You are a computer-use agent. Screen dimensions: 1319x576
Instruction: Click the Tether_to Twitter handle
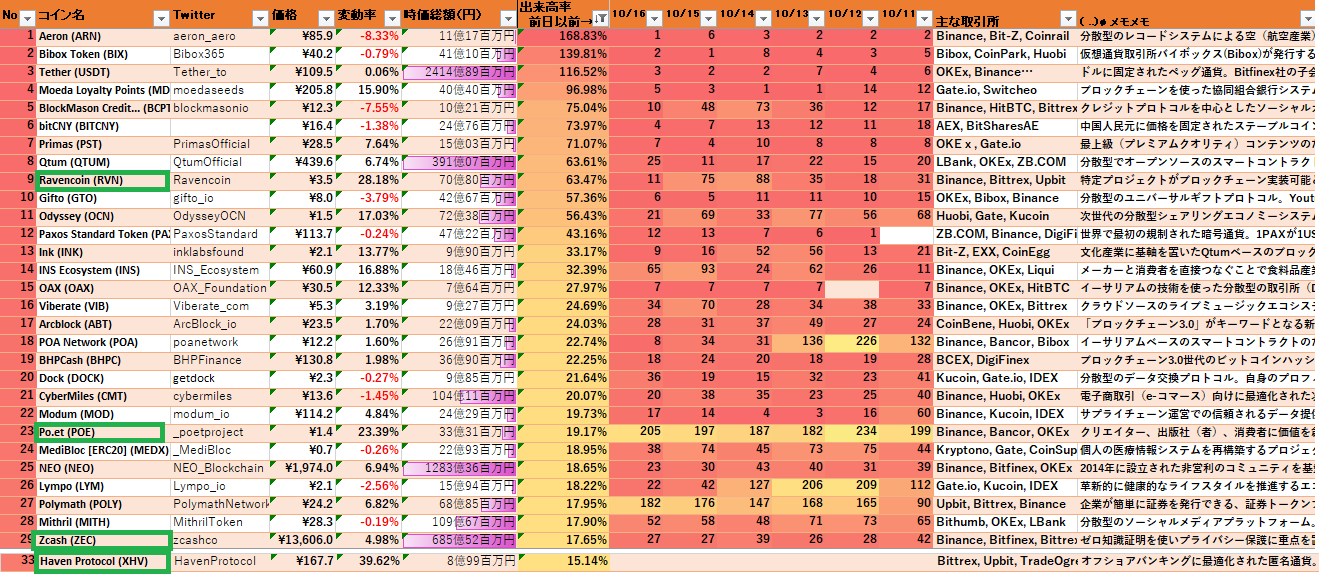pos(200,72)
